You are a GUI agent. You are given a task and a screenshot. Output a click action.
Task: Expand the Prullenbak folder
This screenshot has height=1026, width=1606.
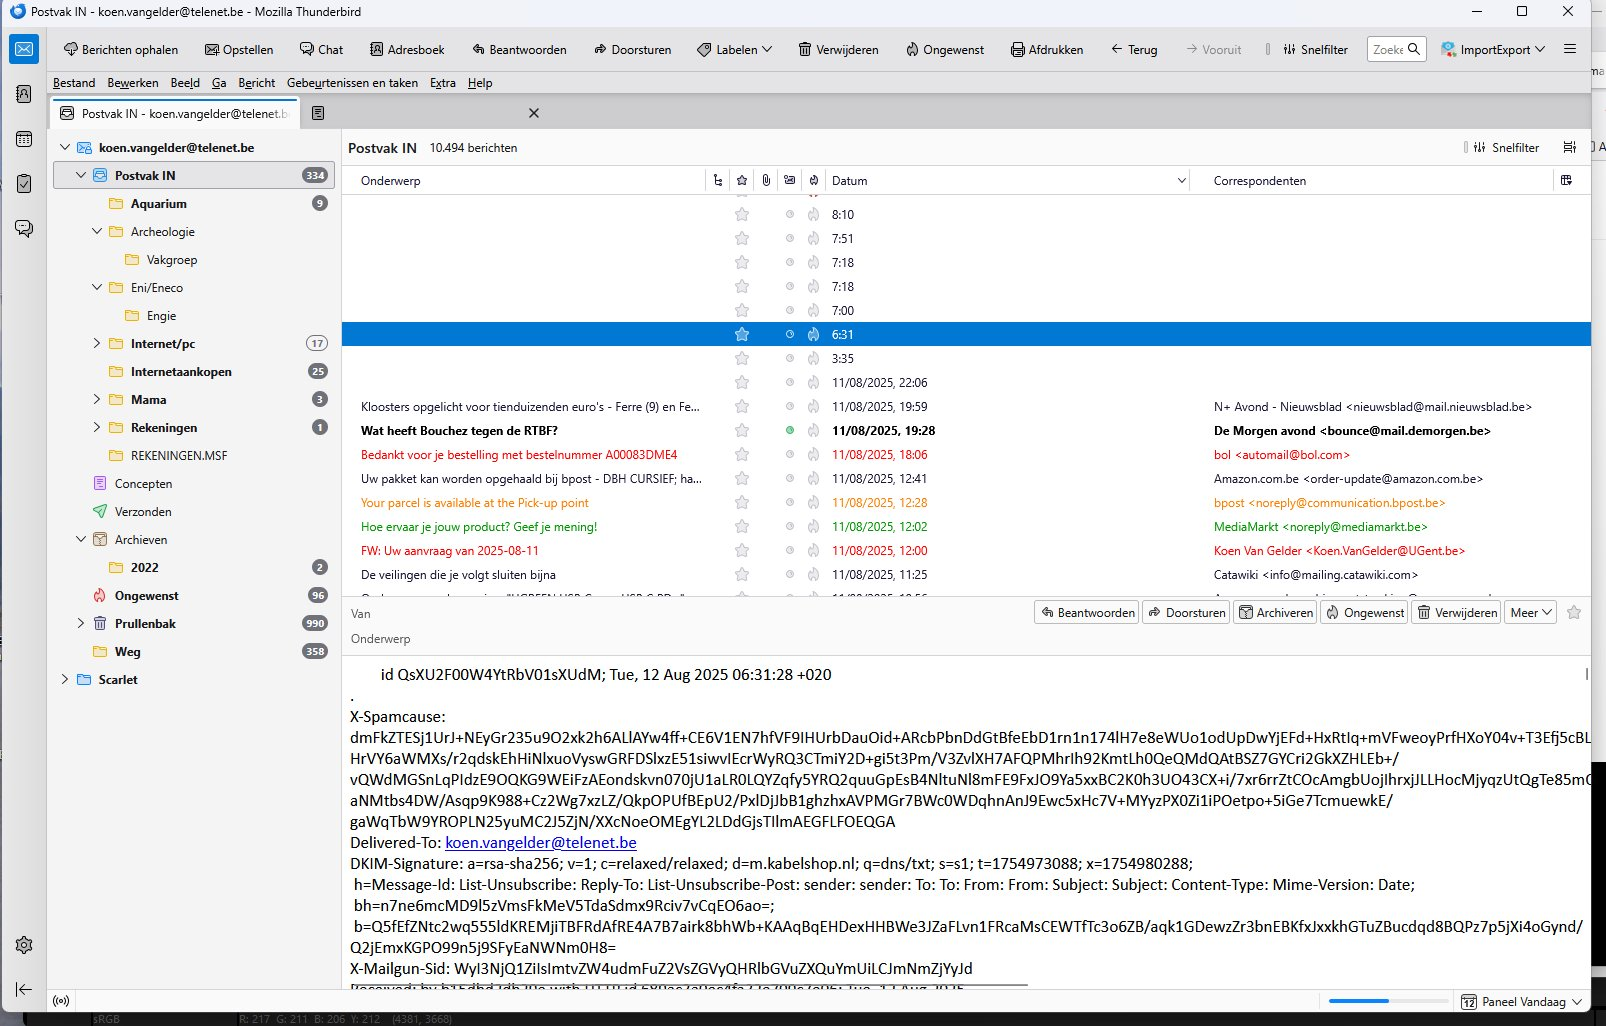tap(81, 624)
